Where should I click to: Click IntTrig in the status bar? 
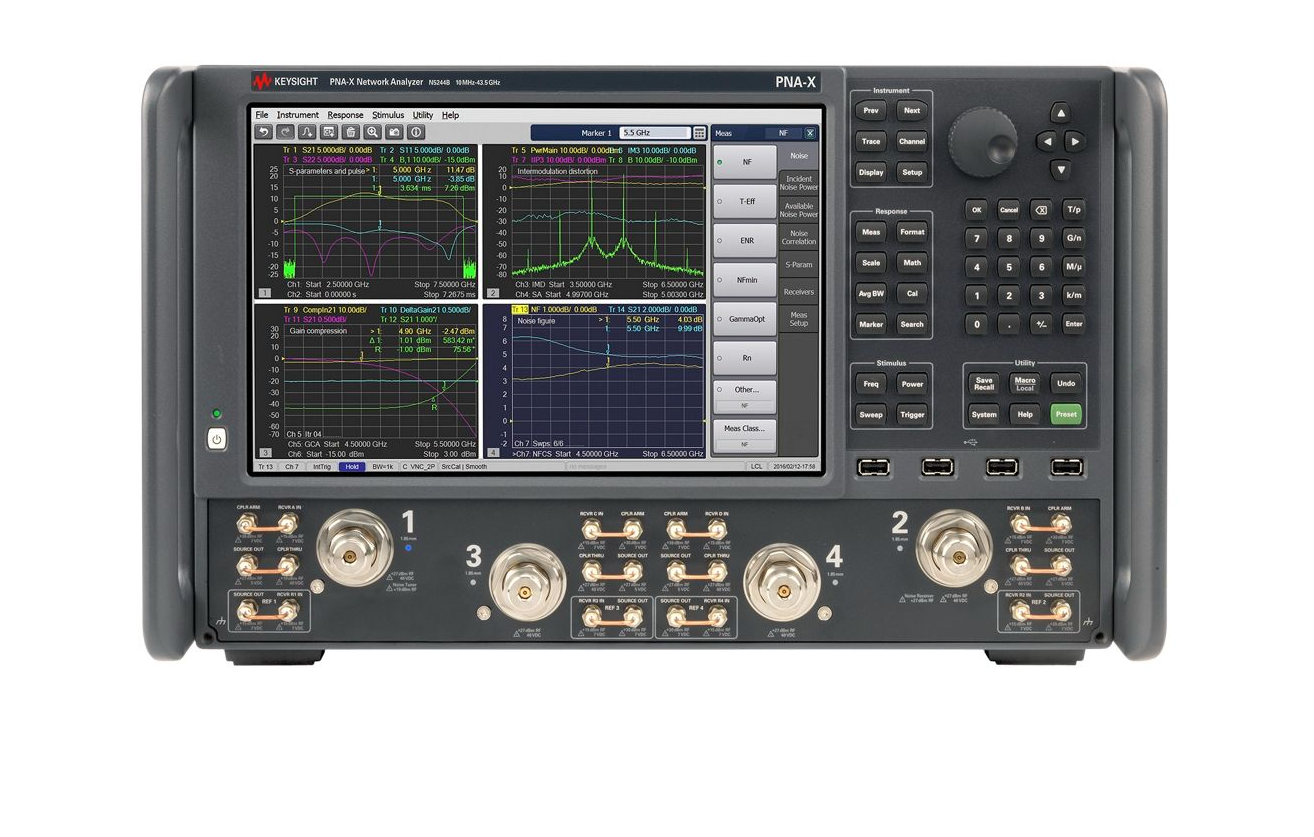pyautogui.click(x=322, y=467)
